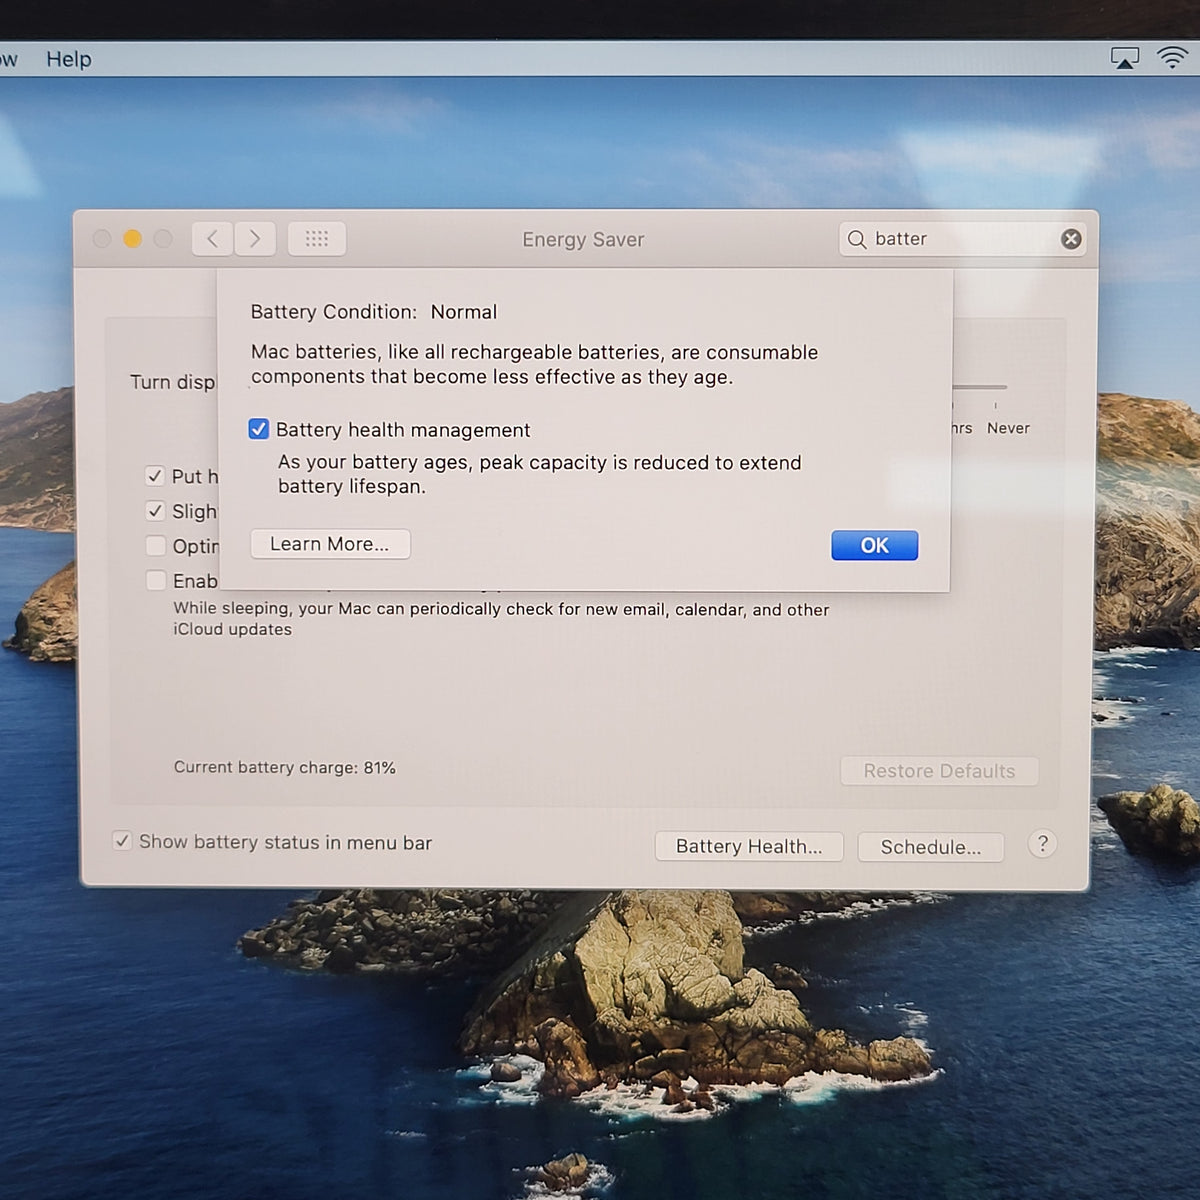Clear the search field with the X icon

point(1071,239)
